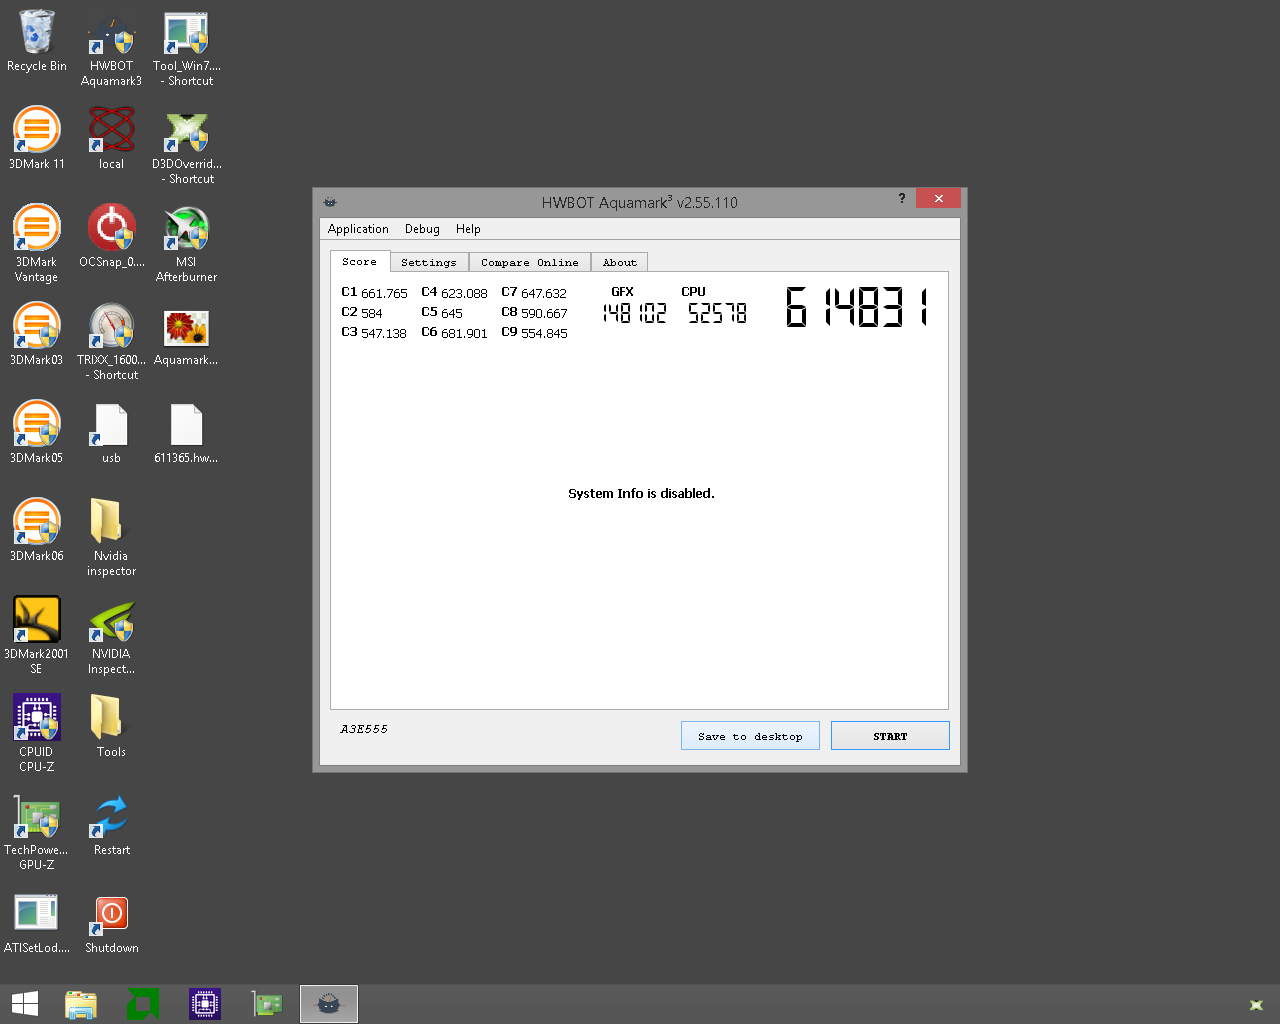Open D3DOverrider shortcut icon
Image resolution: width=1280 pixels, height=1024 pixels.
pos(187,146)
